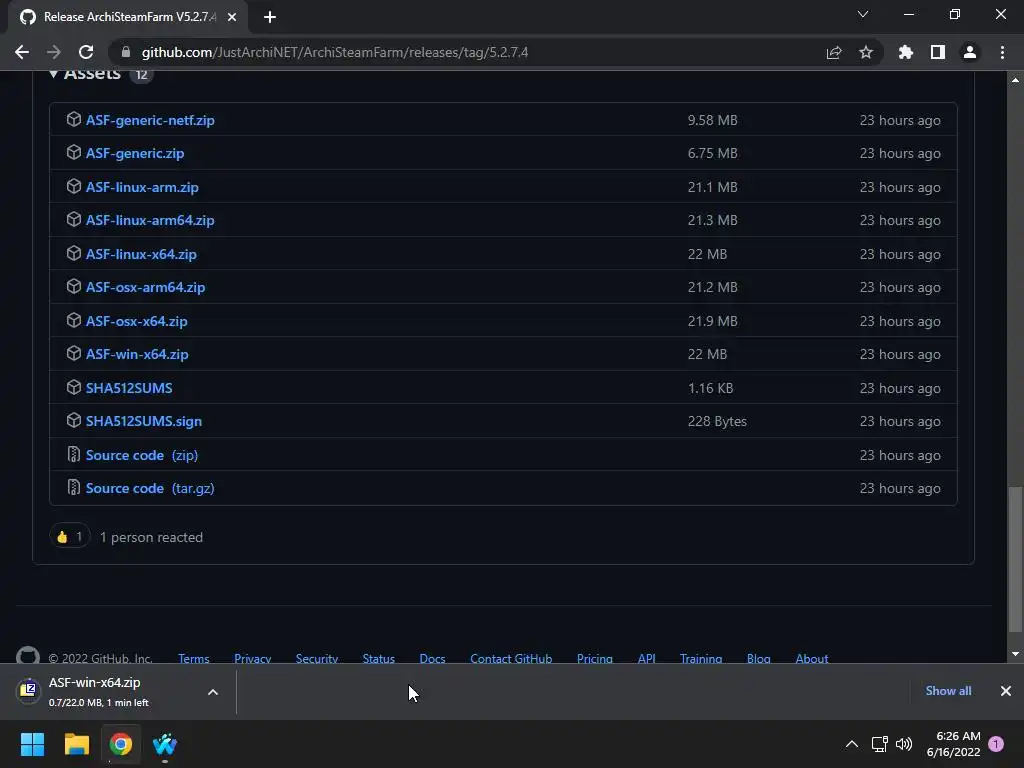Open the Docs footer link
Image resolution: width=1024 pixels, height=768 pixels.
[x=432, y=658]
